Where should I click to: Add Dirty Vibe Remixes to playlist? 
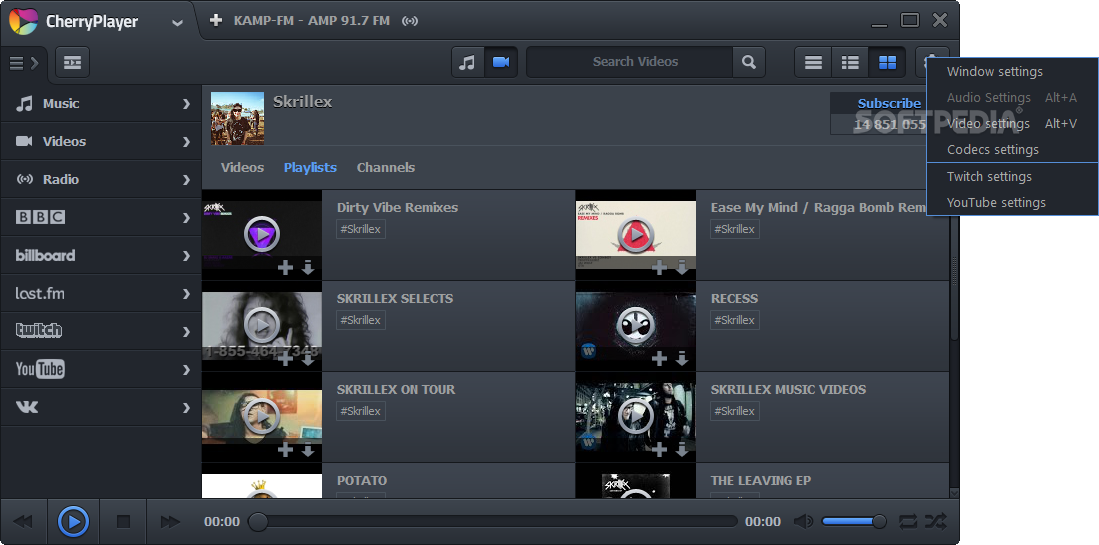pos(285,267)
